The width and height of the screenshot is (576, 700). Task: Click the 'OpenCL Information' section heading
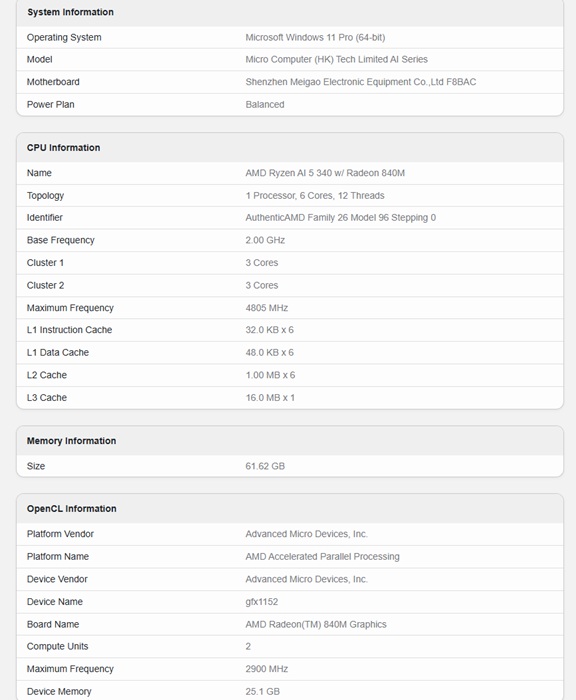pos(71,509)
